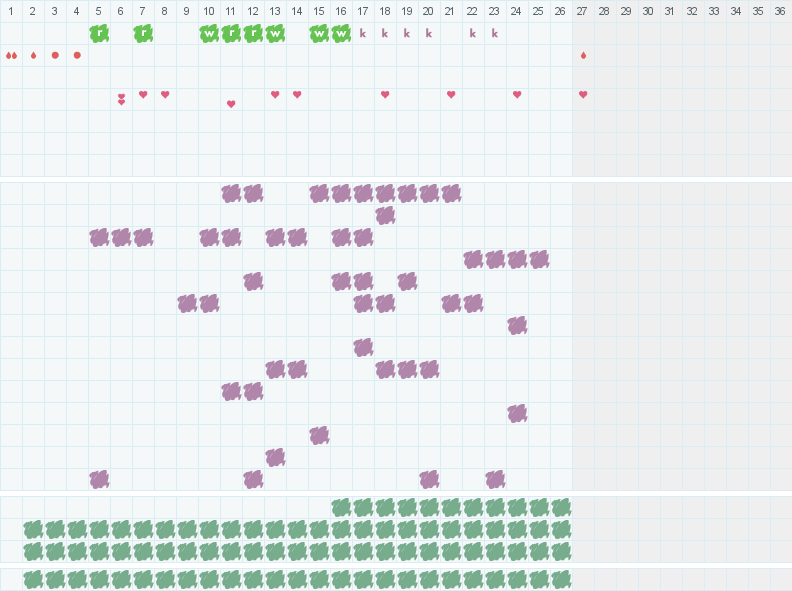Click the blood drop on day 27
This screenshot has width=792, height=591.
tap(583, 56)
